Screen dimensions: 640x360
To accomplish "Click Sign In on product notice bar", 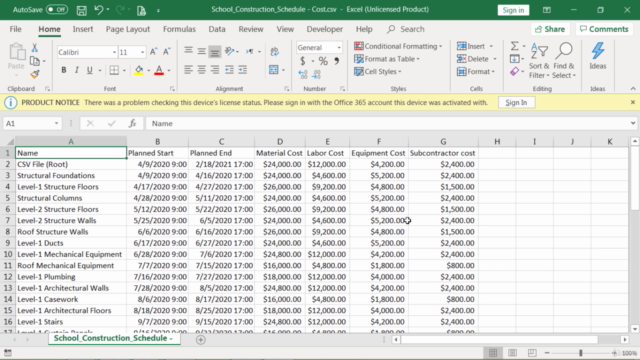I will [516, 102].
